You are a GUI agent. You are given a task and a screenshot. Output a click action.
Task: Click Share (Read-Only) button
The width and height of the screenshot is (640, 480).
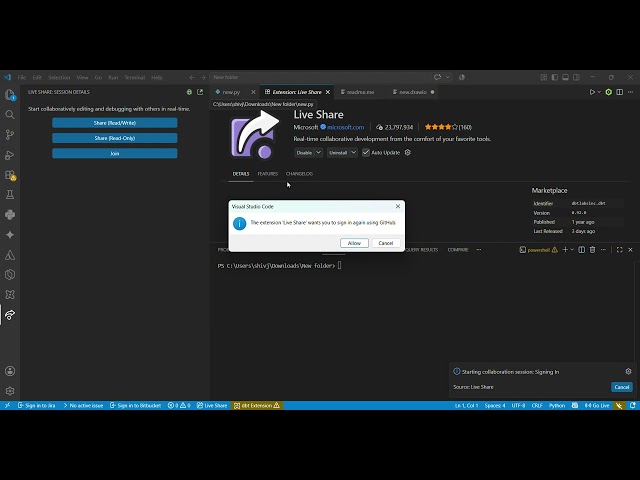(x=115, y=138)
